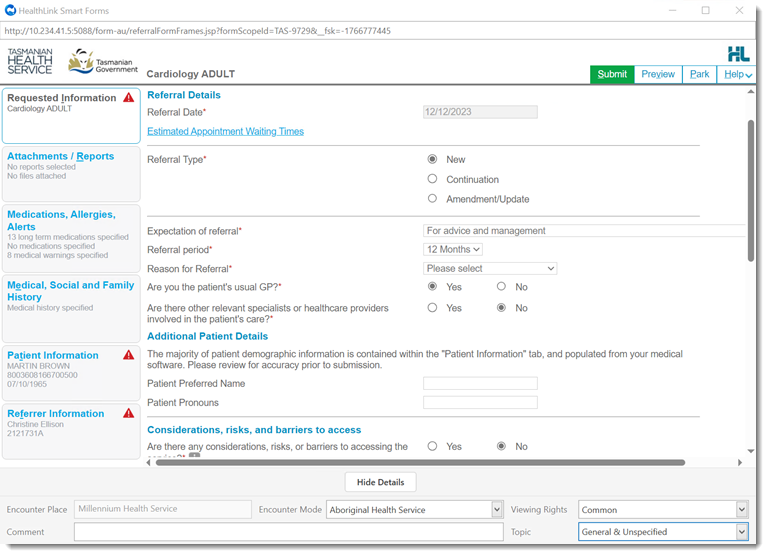Click 'Medical history specified' text

[x=50, y=308]
